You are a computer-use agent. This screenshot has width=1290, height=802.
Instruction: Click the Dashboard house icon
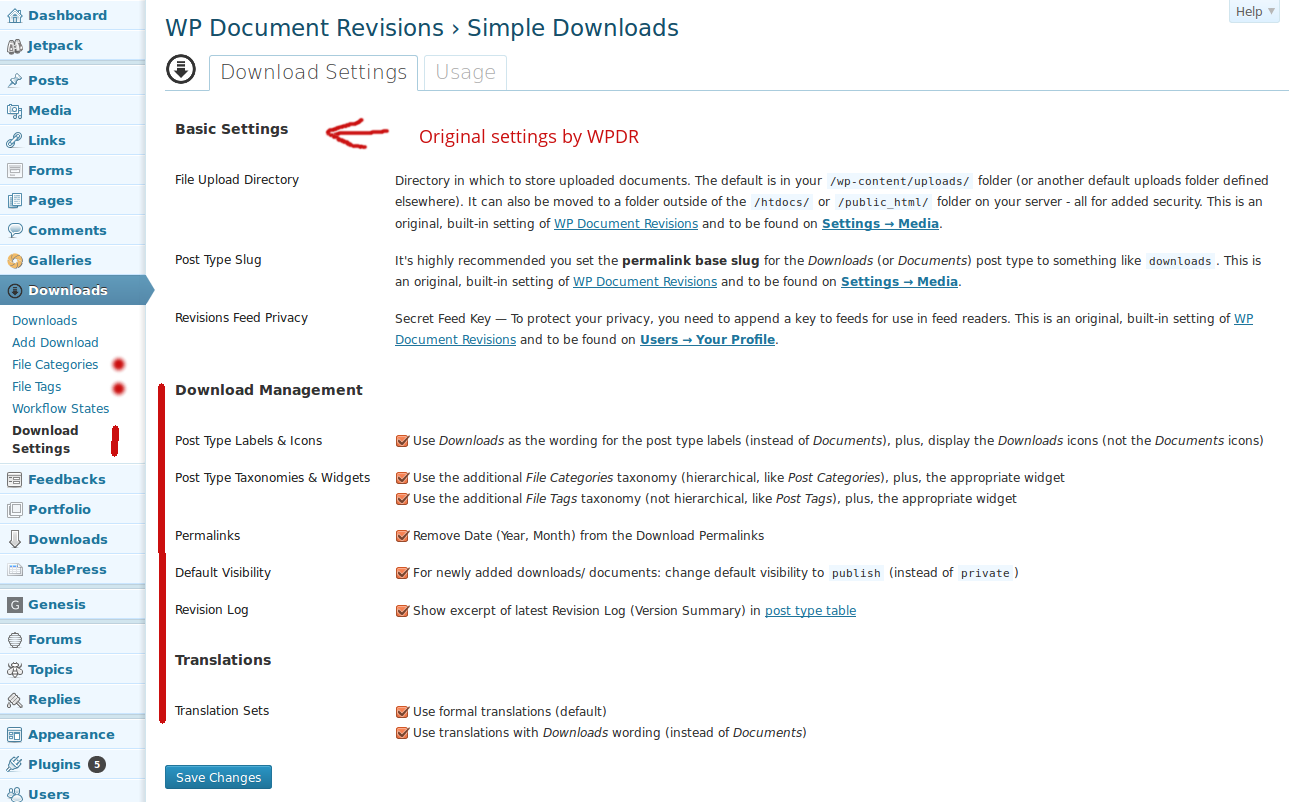point(15,16)
